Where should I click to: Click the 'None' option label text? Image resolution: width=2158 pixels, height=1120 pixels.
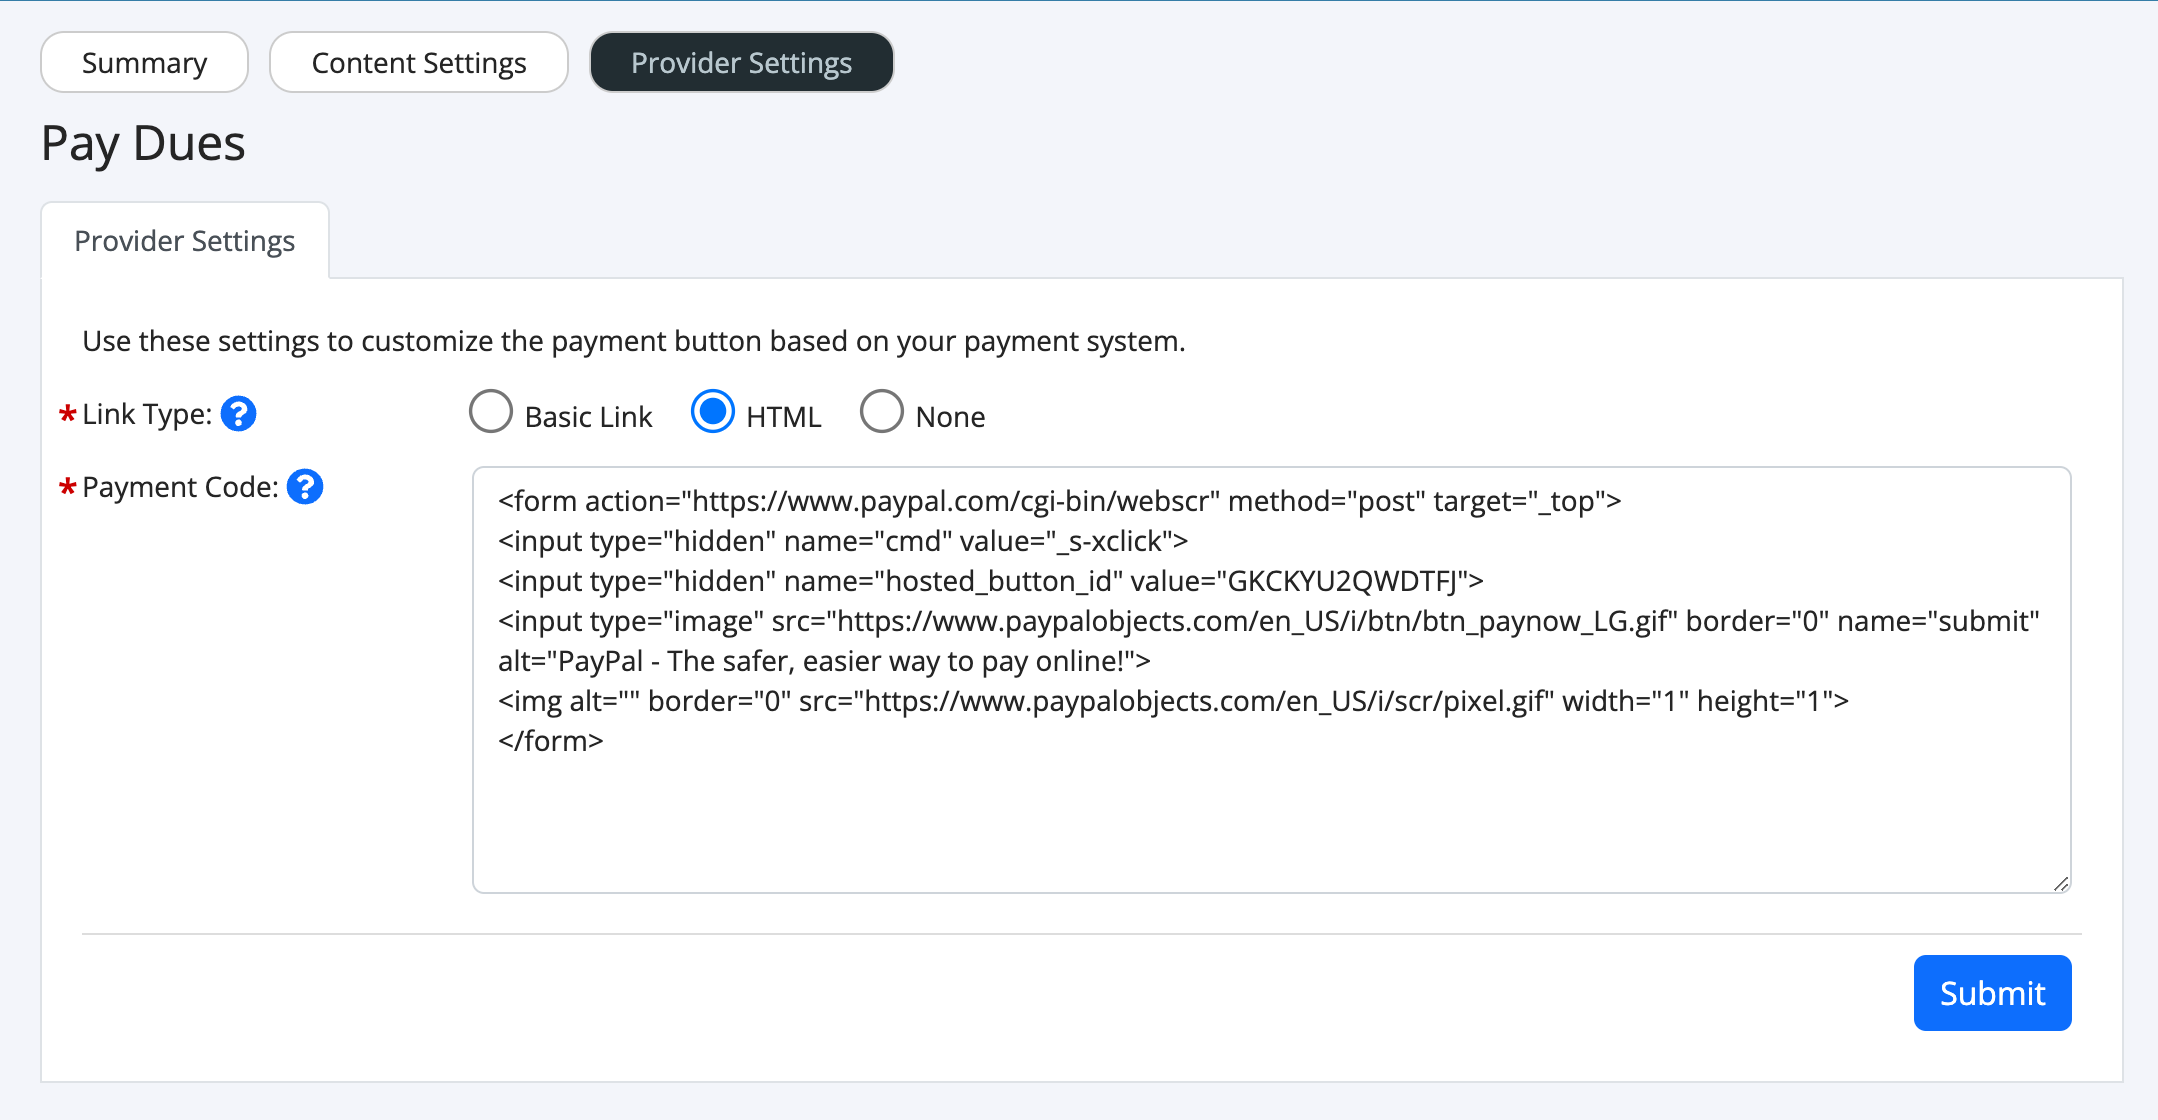[950, 417]
